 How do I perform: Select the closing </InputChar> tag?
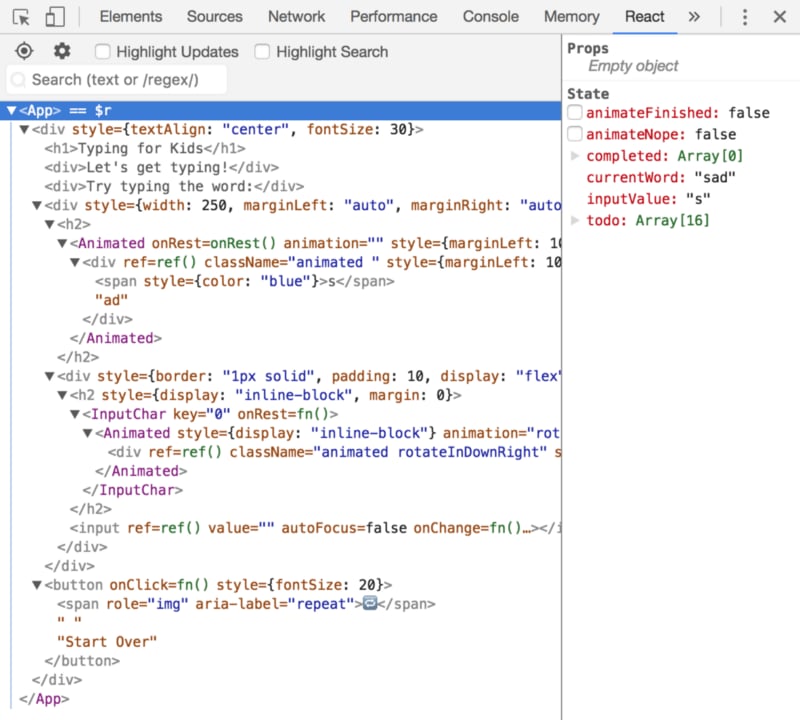pyautogui.click(x=133, y=490)
